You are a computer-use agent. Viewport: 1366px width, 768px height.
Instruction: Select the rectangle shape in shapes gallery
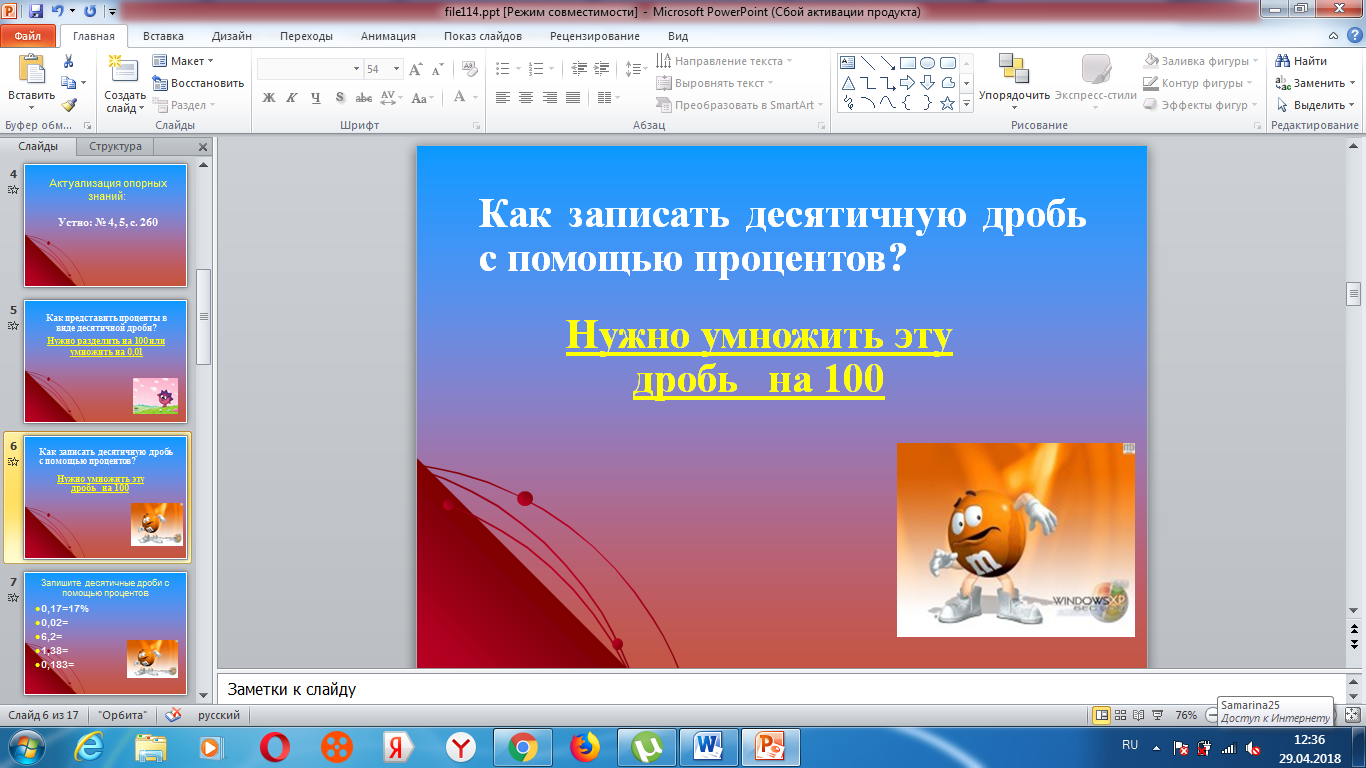908,62
